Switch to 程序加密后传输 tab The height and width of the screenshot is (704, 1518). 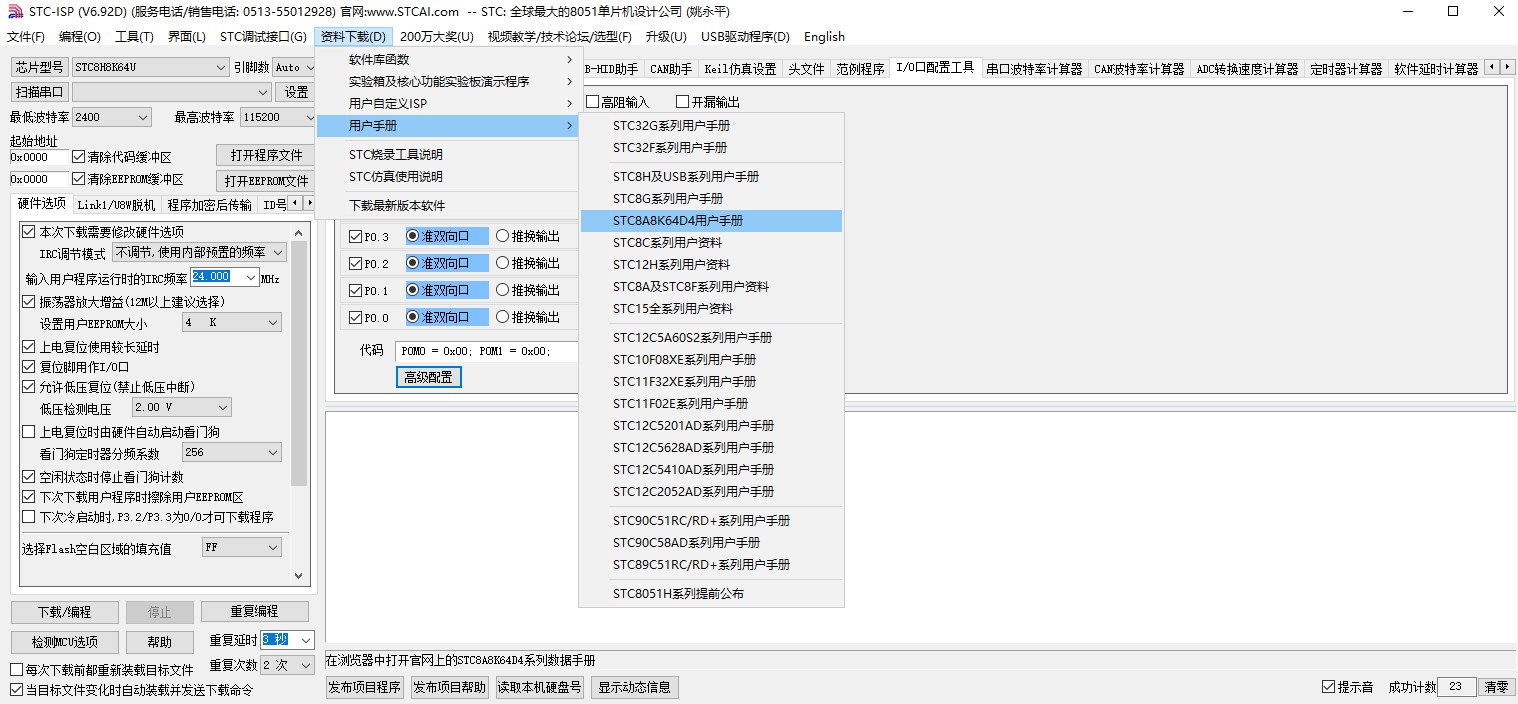(x=210, y=205)
